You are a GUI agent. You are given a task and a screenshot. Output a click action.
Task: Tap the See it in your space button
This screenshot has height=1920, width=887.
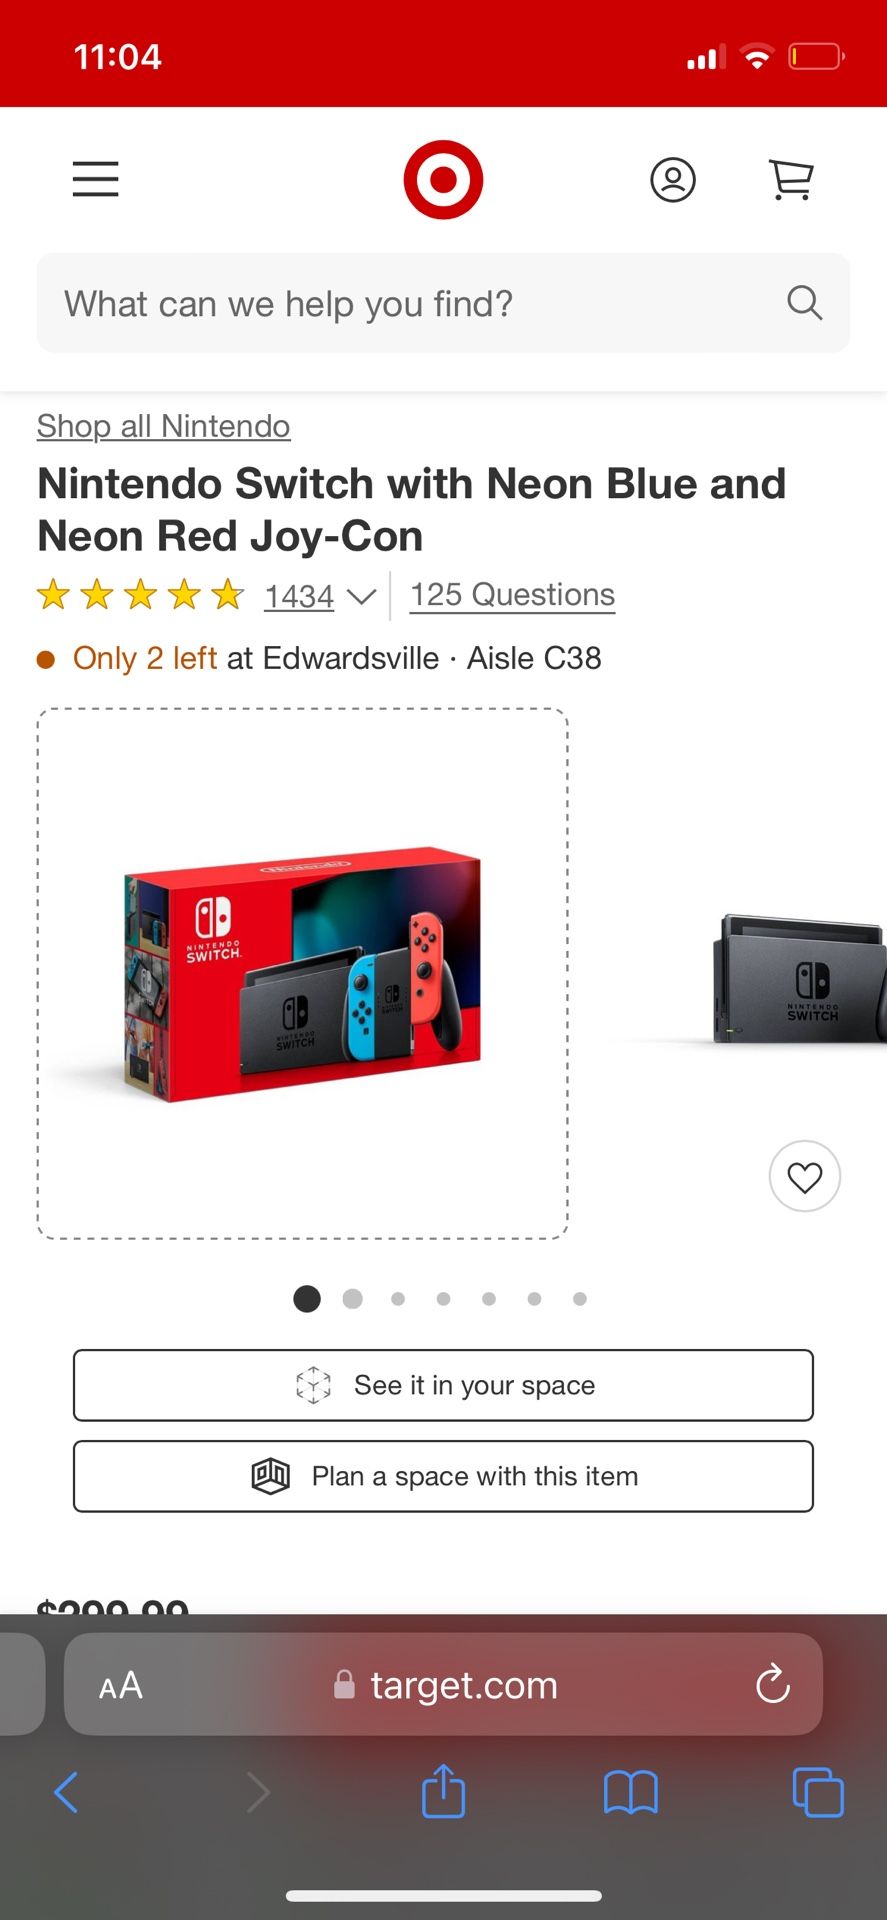click(x=443, y=1385)
